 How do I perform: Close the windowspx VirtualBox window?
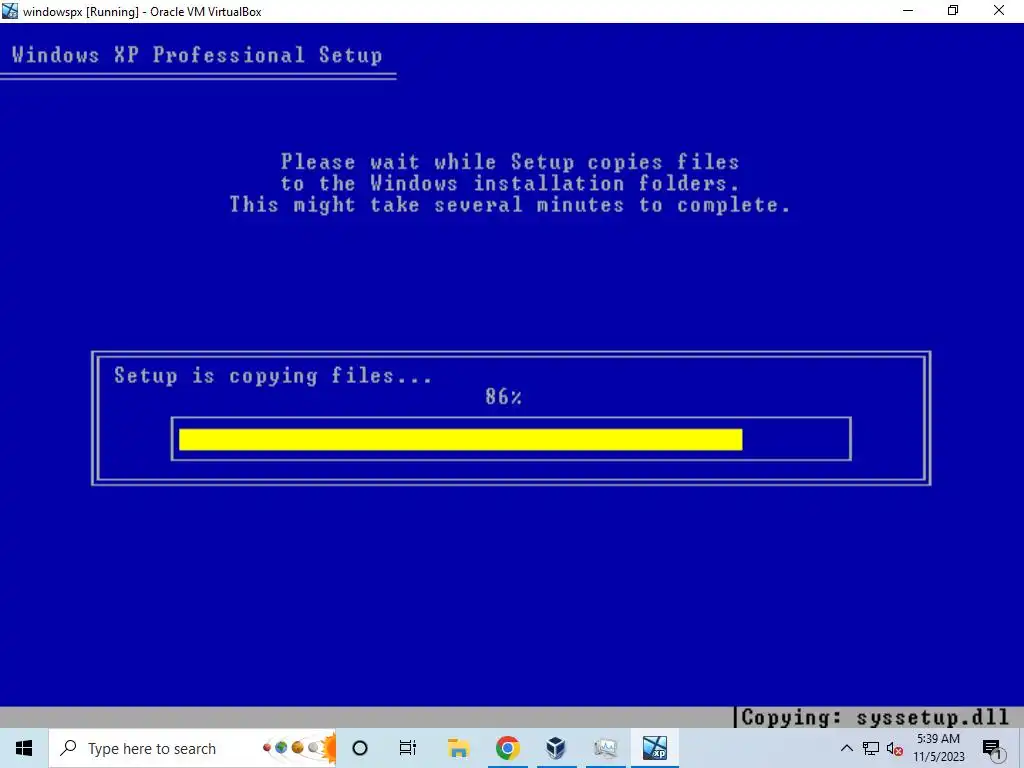(x=999, y=11)
